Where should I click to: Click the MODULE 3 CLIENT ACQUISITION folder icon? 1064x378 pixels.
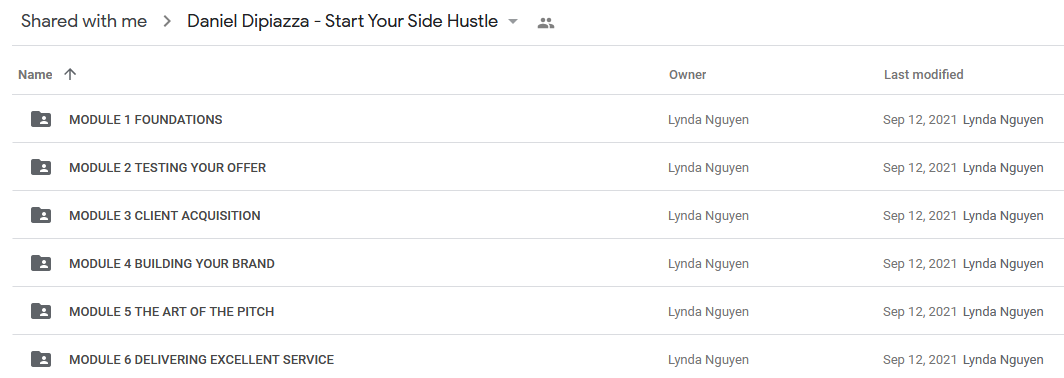coord(41,216)
